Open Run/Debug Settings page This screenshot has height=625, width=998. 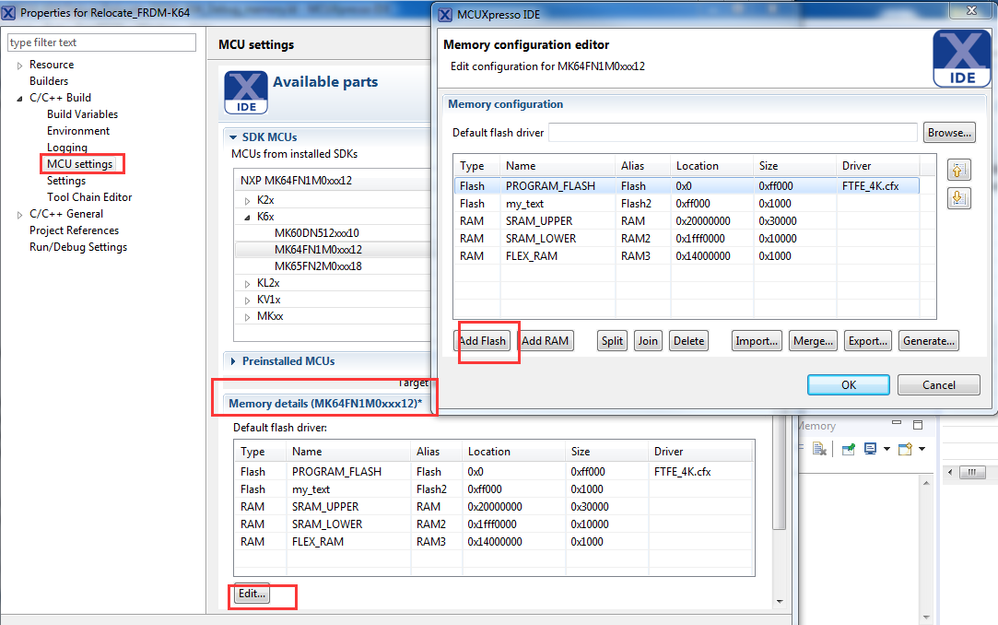(x=78, y=247)
